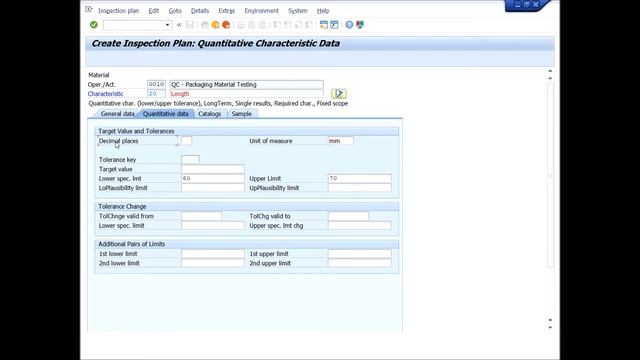Click the gray Back toolbar icon

pos(205,25)
